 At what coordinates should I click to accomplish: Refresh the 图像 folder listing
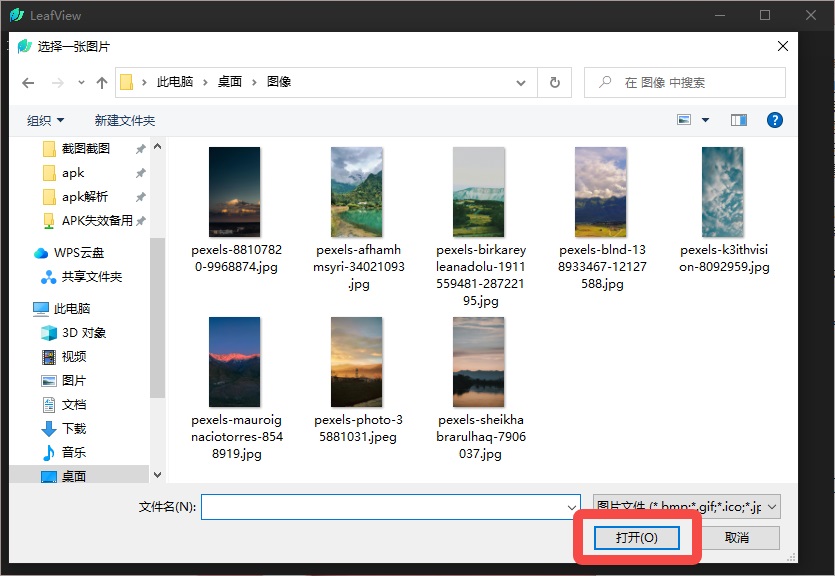[x=554, y=83]
